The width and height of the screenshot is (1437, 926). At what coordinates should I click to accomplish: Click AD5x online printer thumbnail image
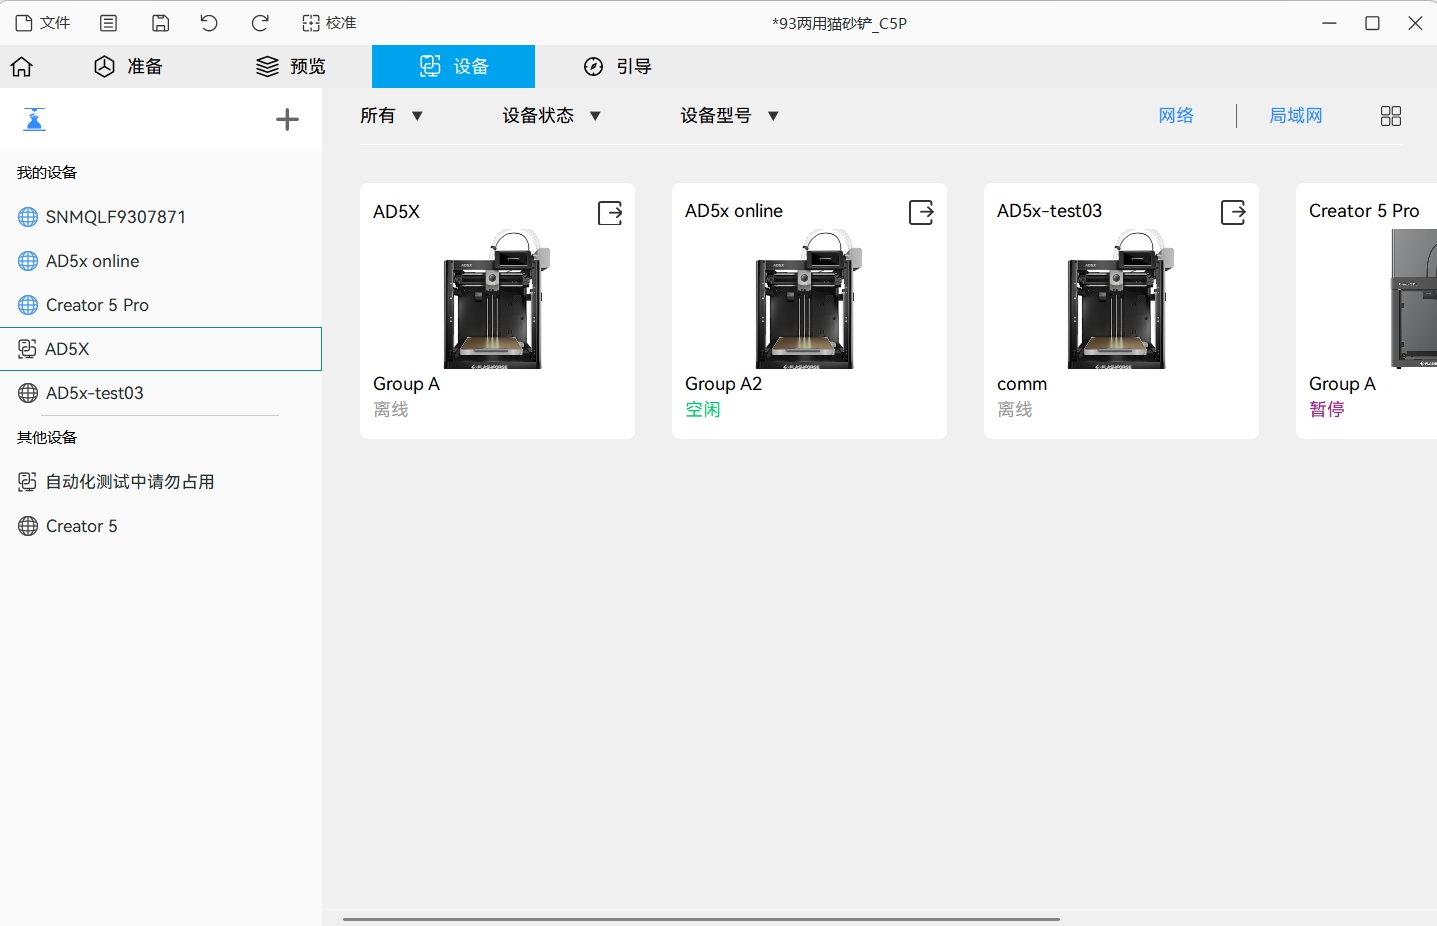tap(809, 299)
